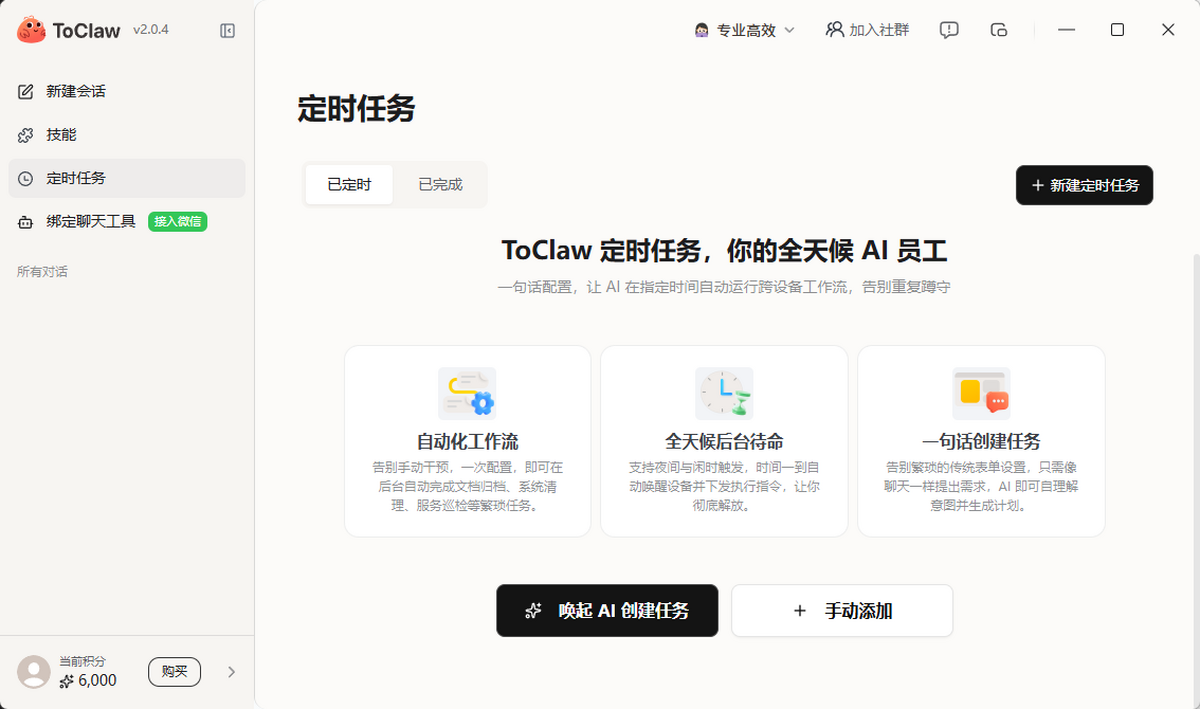
Task: Click the 手动添加 button
Action: pos(841,610)
